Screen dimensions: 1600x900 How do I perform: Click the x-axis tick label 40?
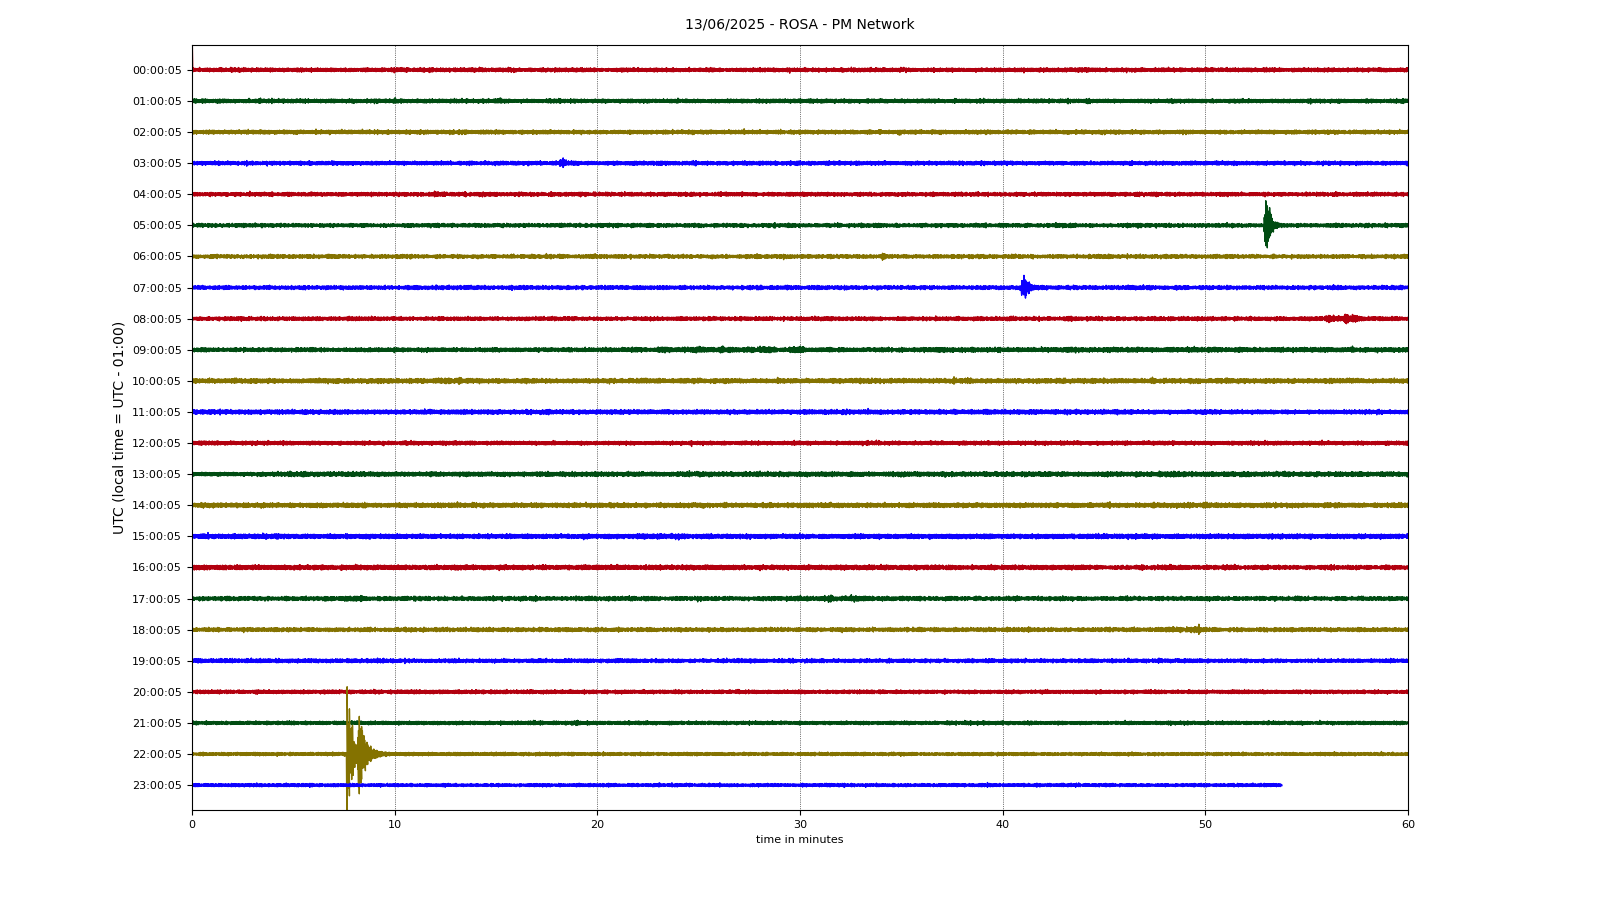point(1003,825)
